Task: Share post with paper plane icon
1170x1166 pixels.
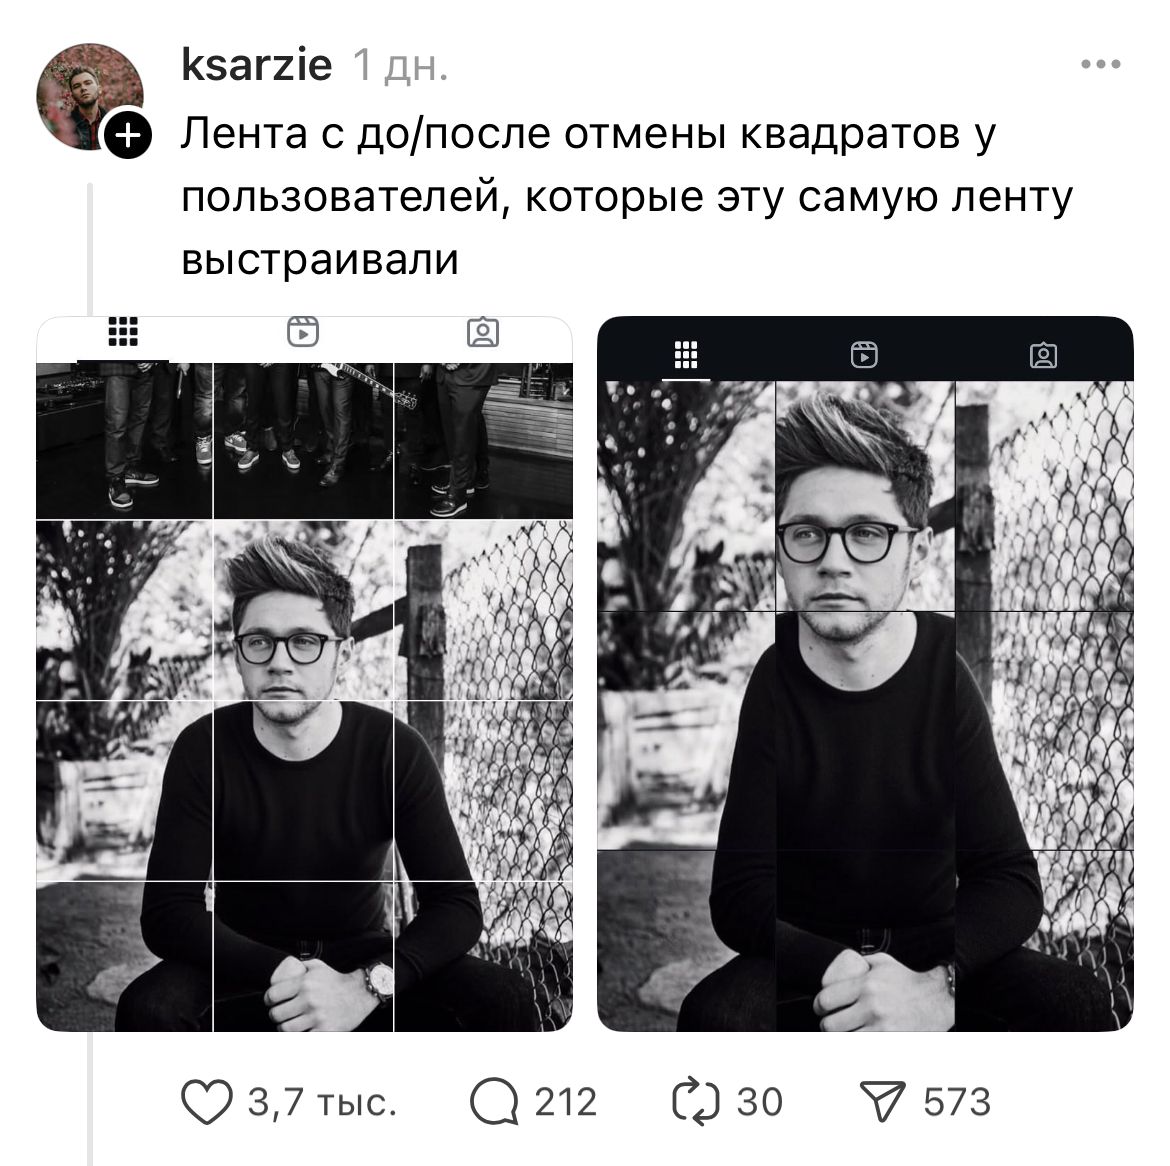Action: coord(883,1101)
